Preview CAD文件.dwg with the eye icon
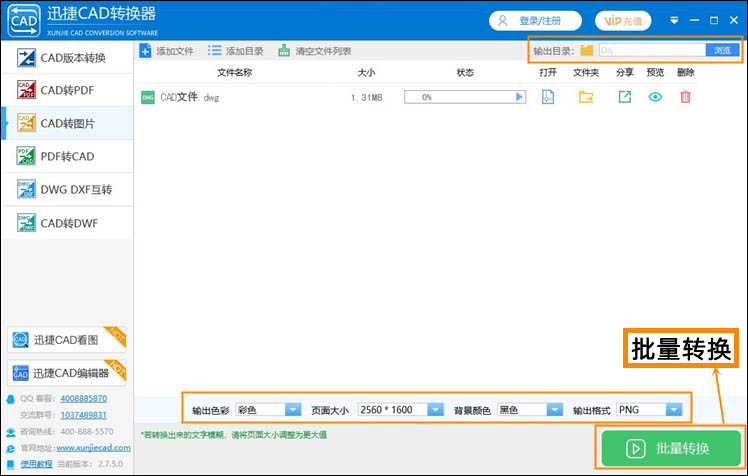This screenshot has height=476, width=748. [655, 97]
